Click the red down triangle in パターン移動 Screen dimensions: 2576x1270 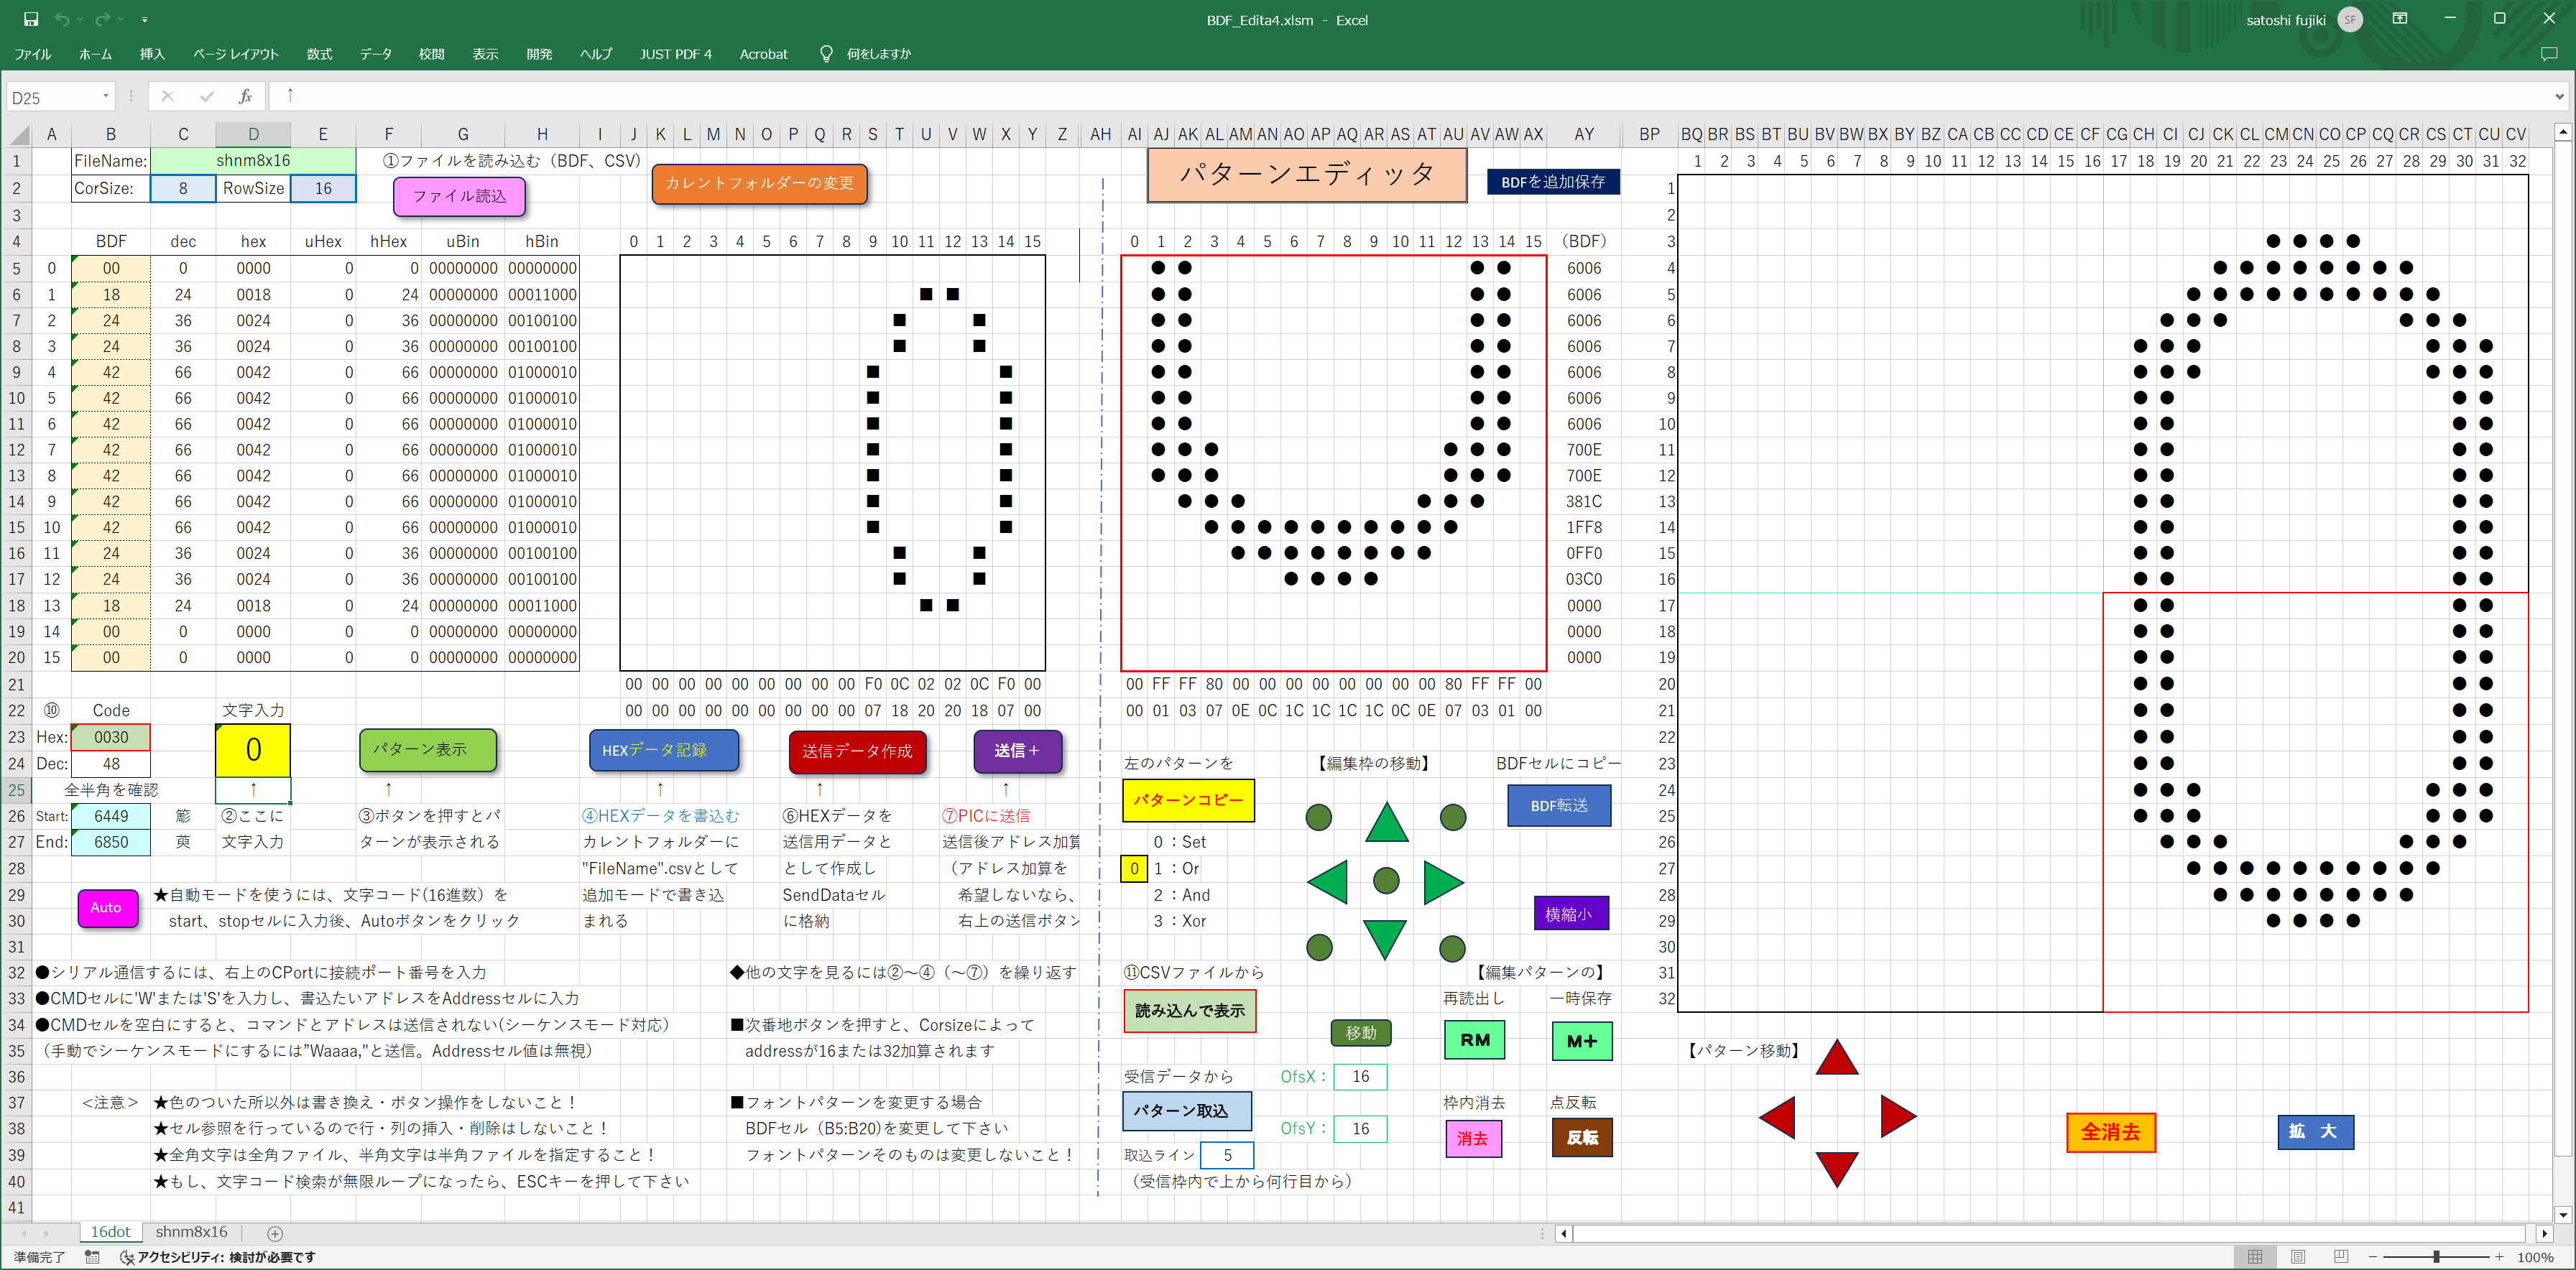click(x=1837, y=1169)
